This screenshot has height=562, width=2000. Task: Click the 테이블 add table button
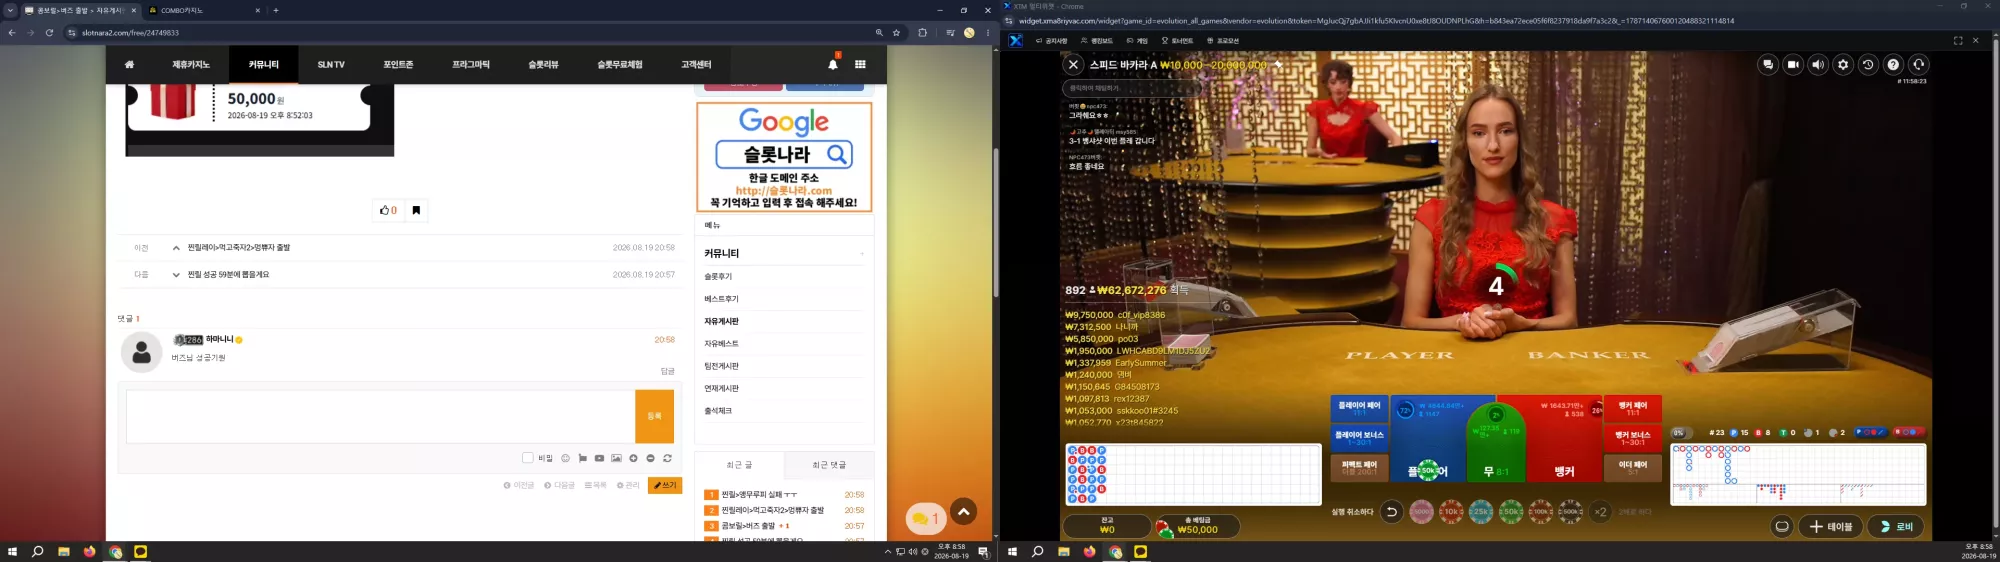tap(1831, 526)
